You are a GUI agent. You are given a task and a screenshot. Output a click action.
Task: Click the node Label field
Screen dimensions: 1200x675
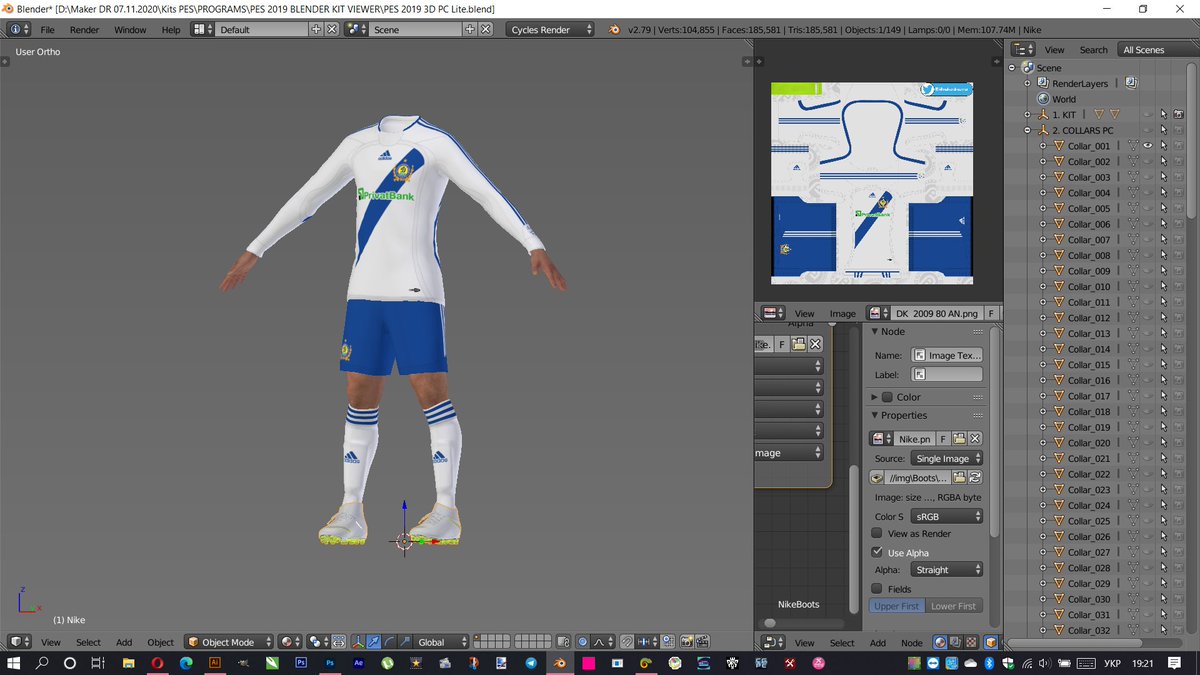point(946,374)
